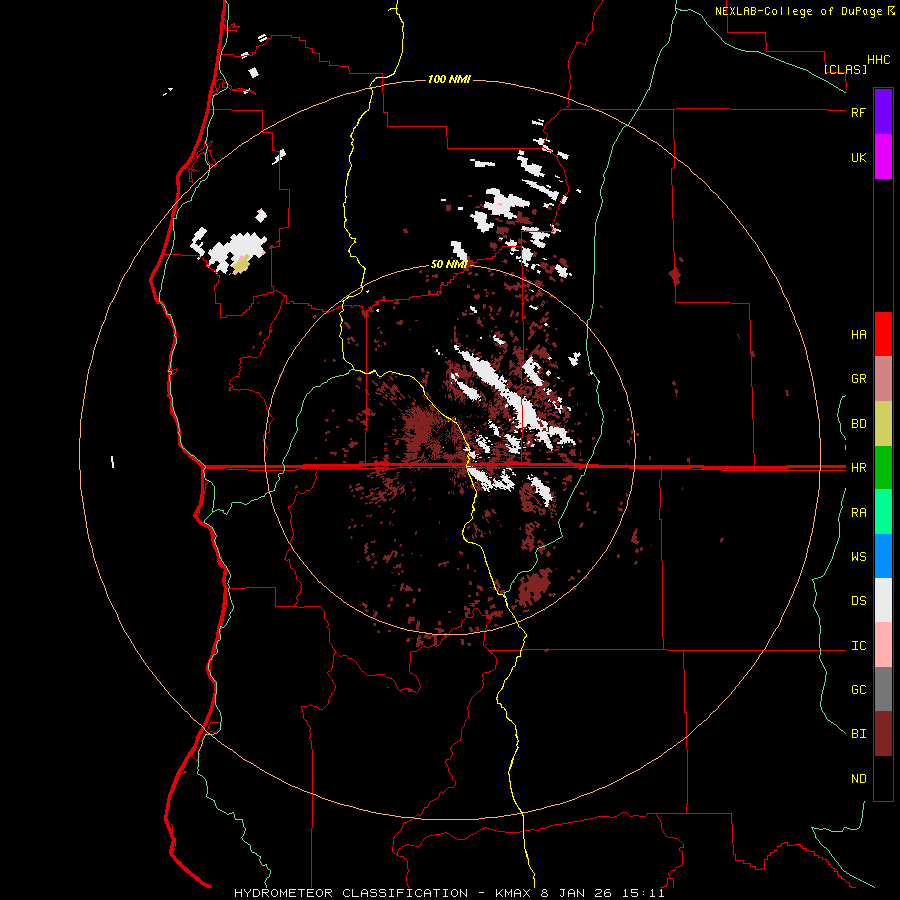Click the red HA color swatch
Image resolution: width=900 pixels, height=900 pixels.
pos(883,334)
